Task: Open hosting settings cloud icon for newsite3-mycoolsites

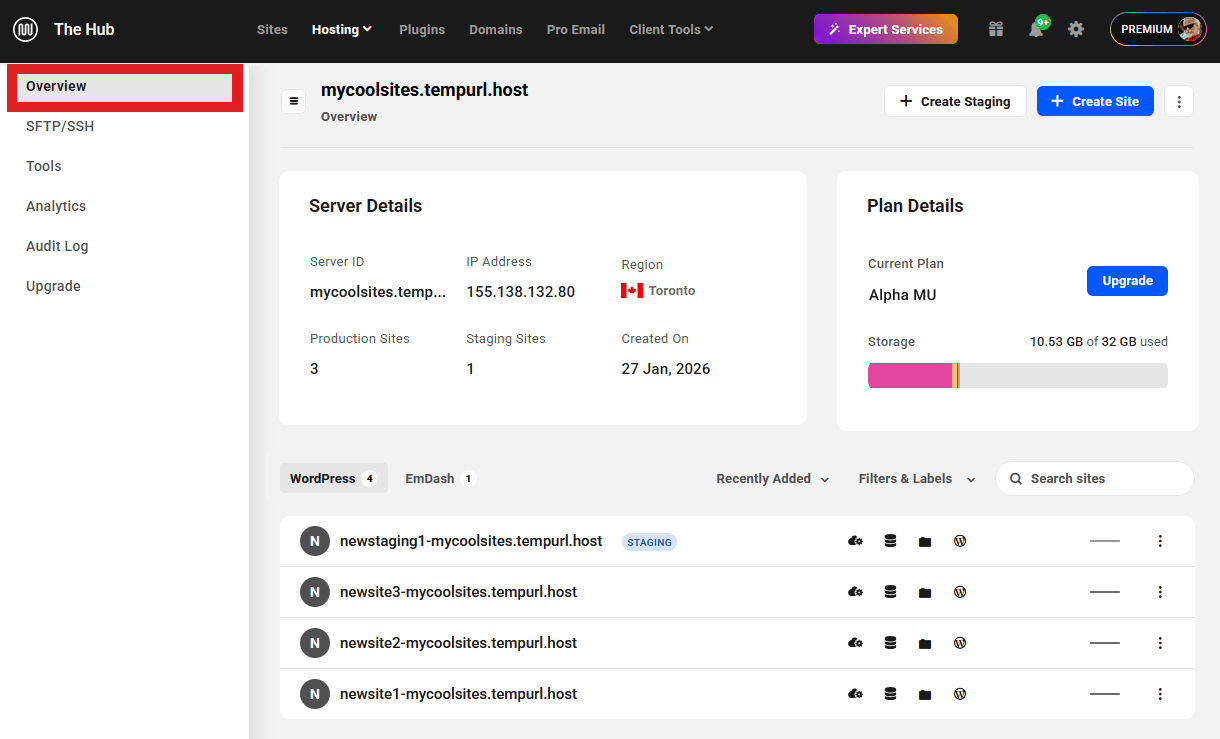Action: tap(855, 592)
